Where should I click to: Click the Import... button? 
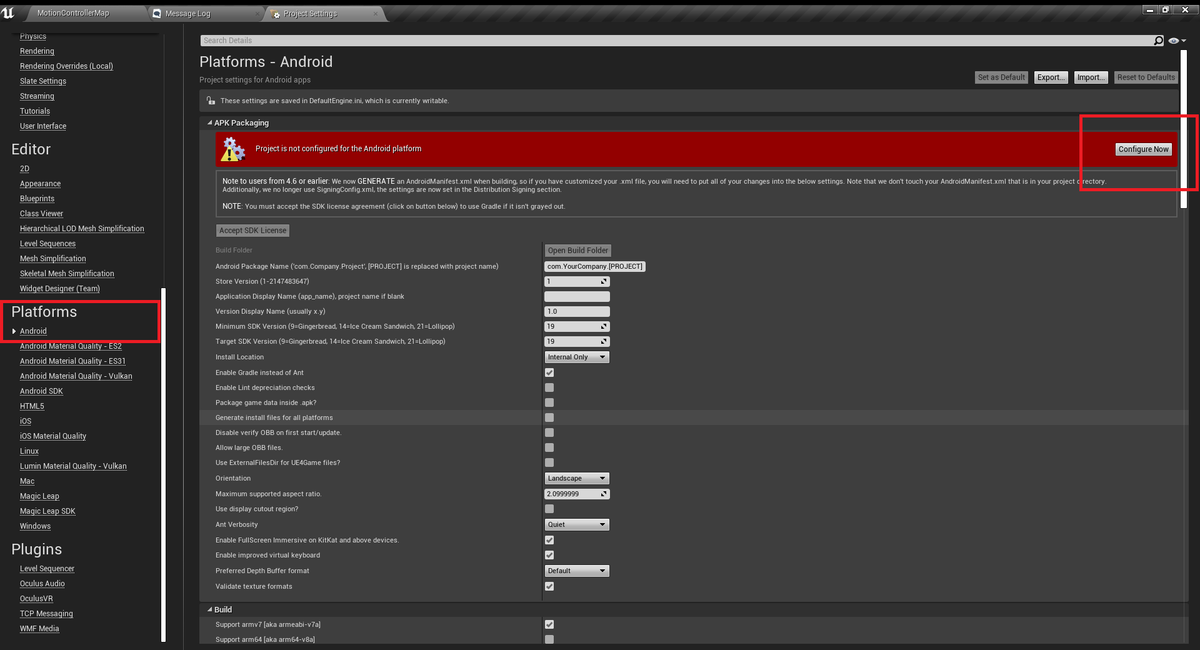click(1091, 77)
